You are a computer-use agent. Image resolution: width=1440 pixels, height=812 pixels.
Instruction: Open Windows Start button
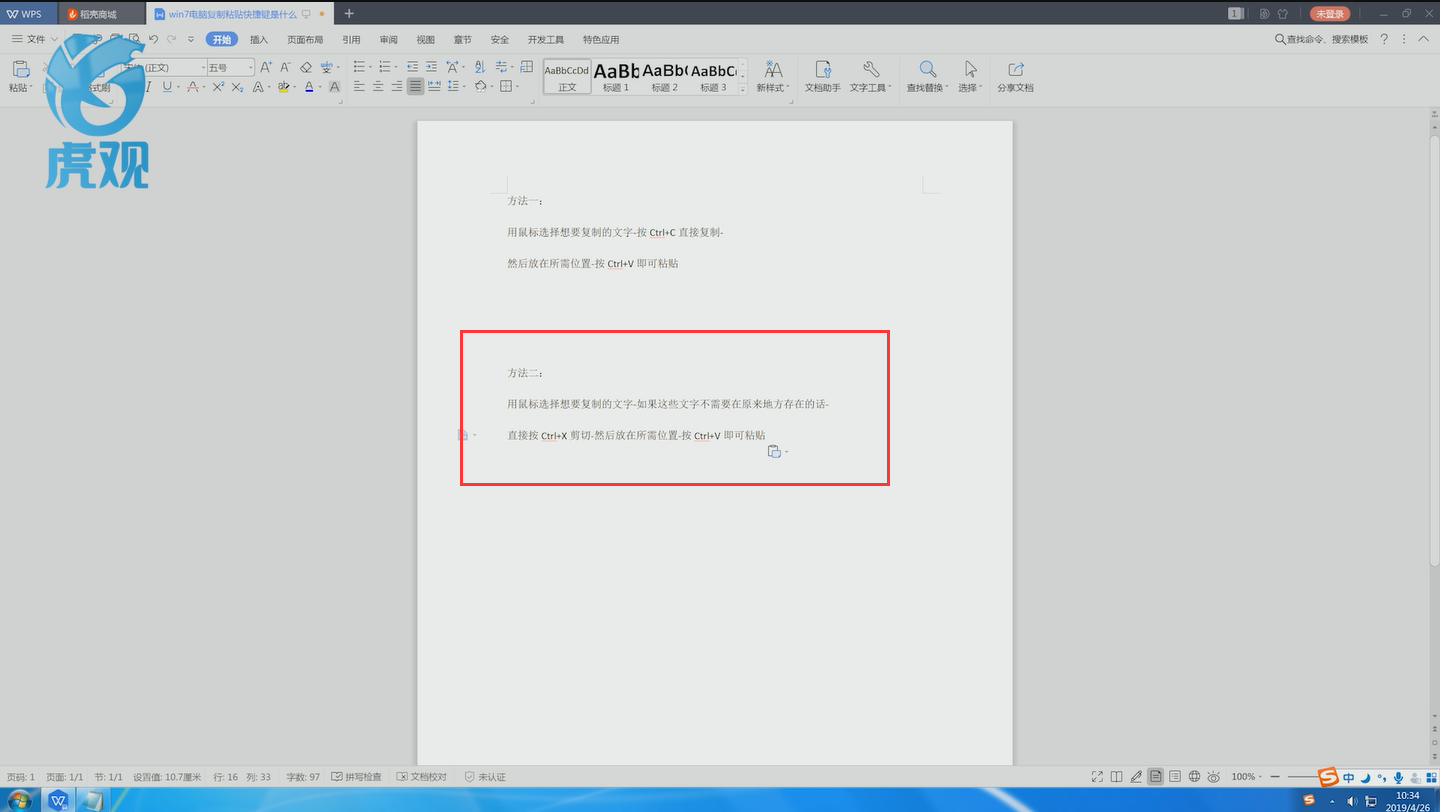click(x=19, y=800)
